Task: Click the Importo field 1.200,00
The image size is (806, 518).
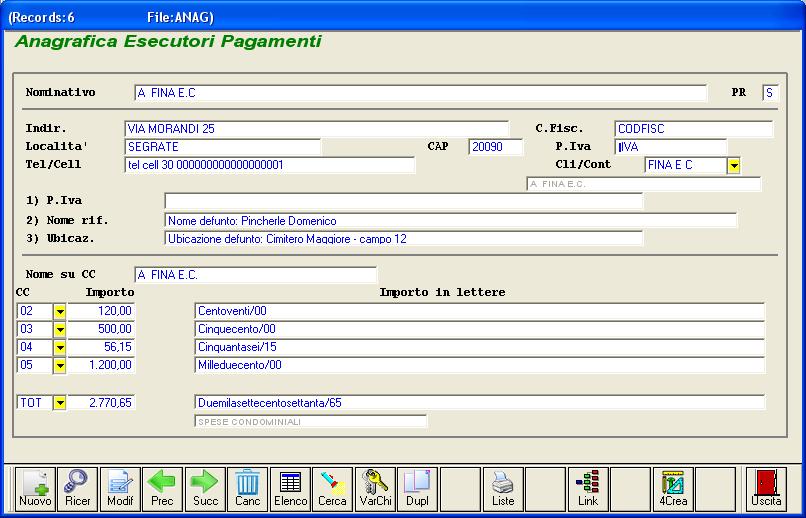Action: click(101, 365)
